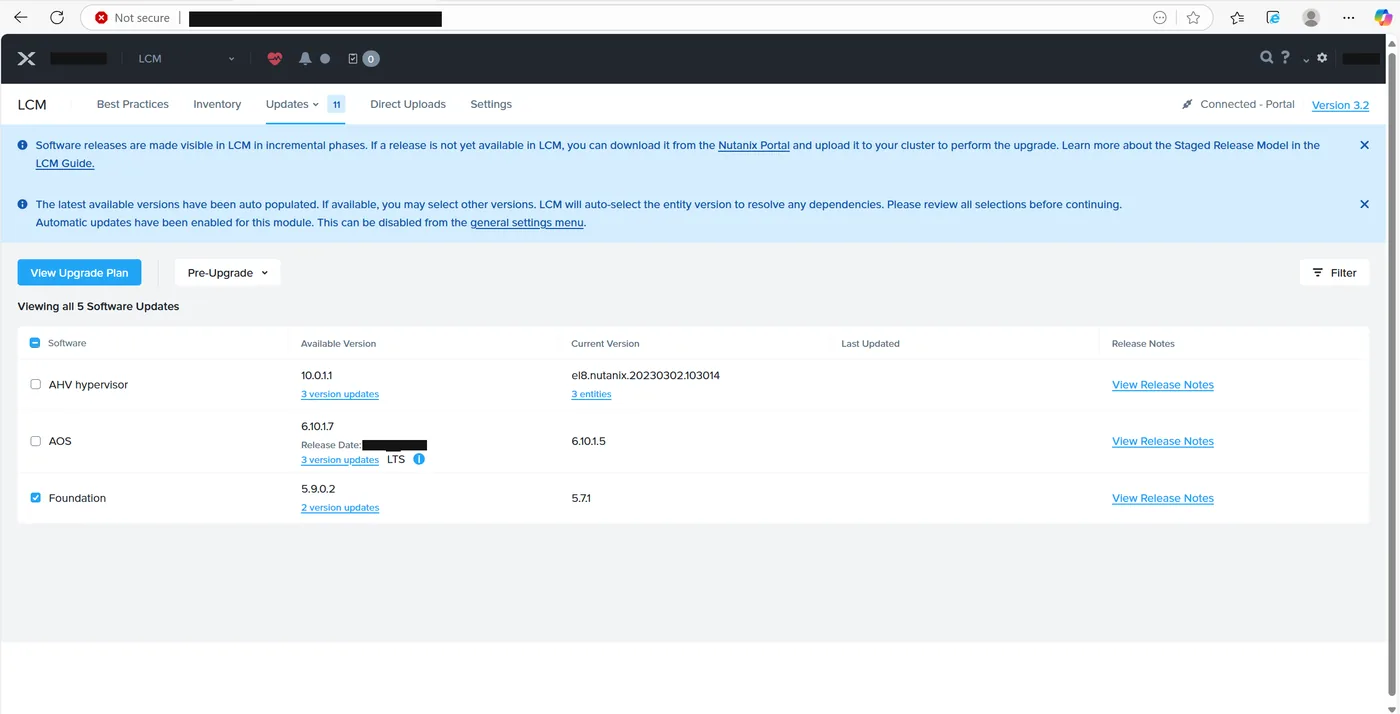The image size is (1400, 714).
Task: Show 3 version updates for AOS
Action: pos(340,460)
